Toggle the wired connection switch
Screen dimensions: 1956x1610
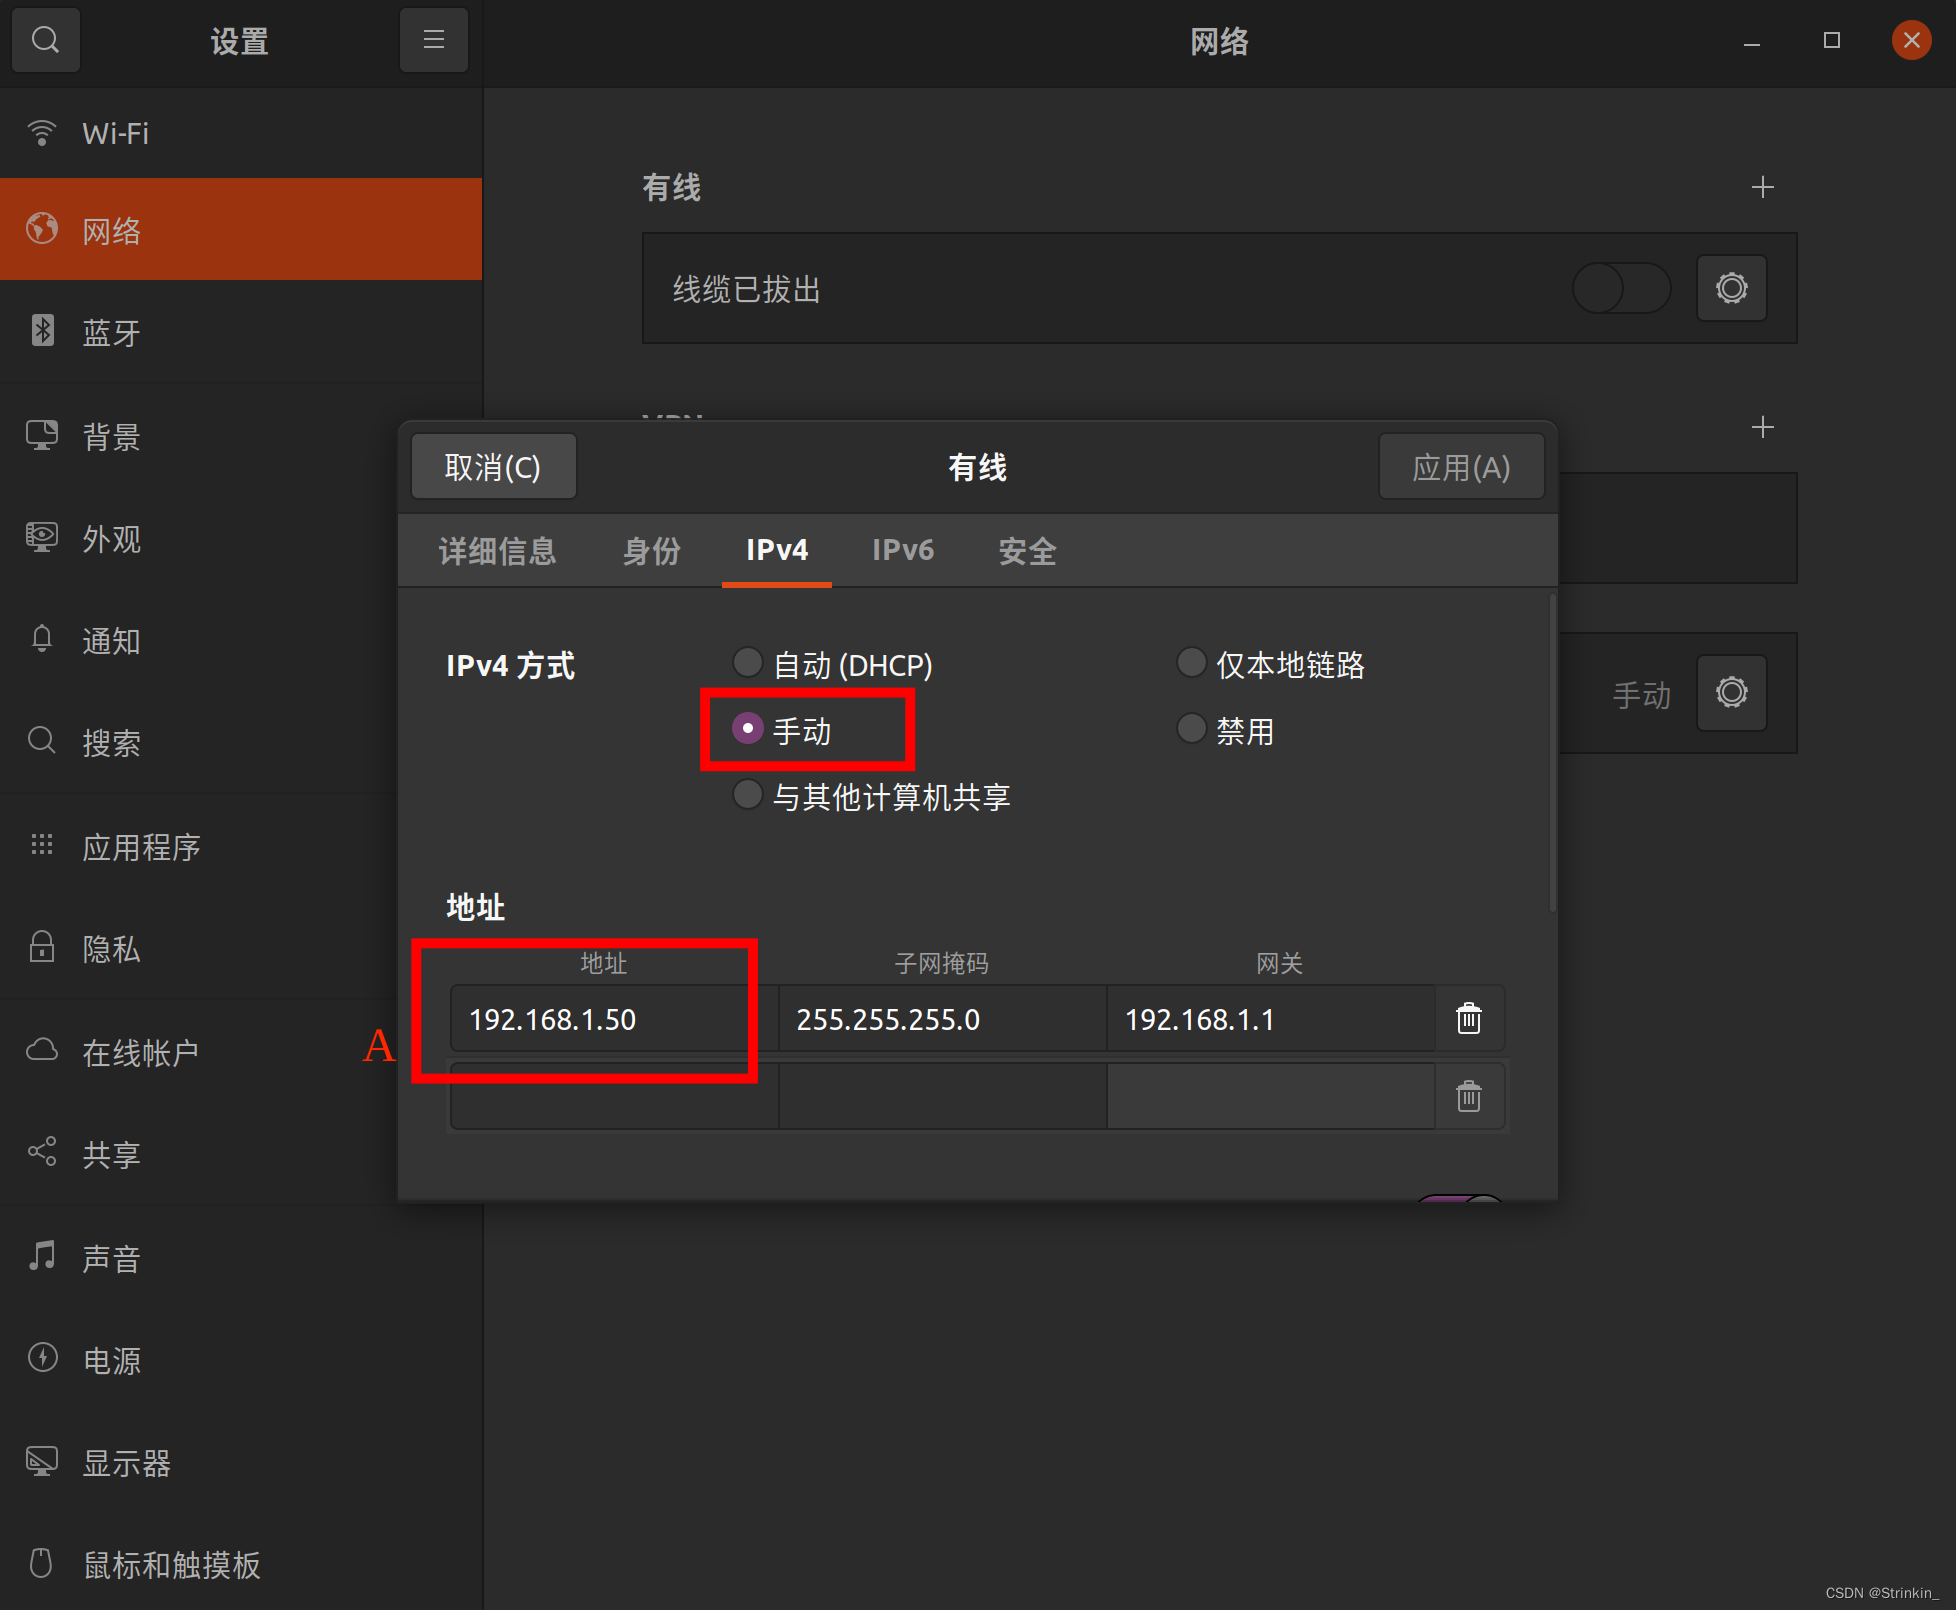click(x=1620, y=289)
